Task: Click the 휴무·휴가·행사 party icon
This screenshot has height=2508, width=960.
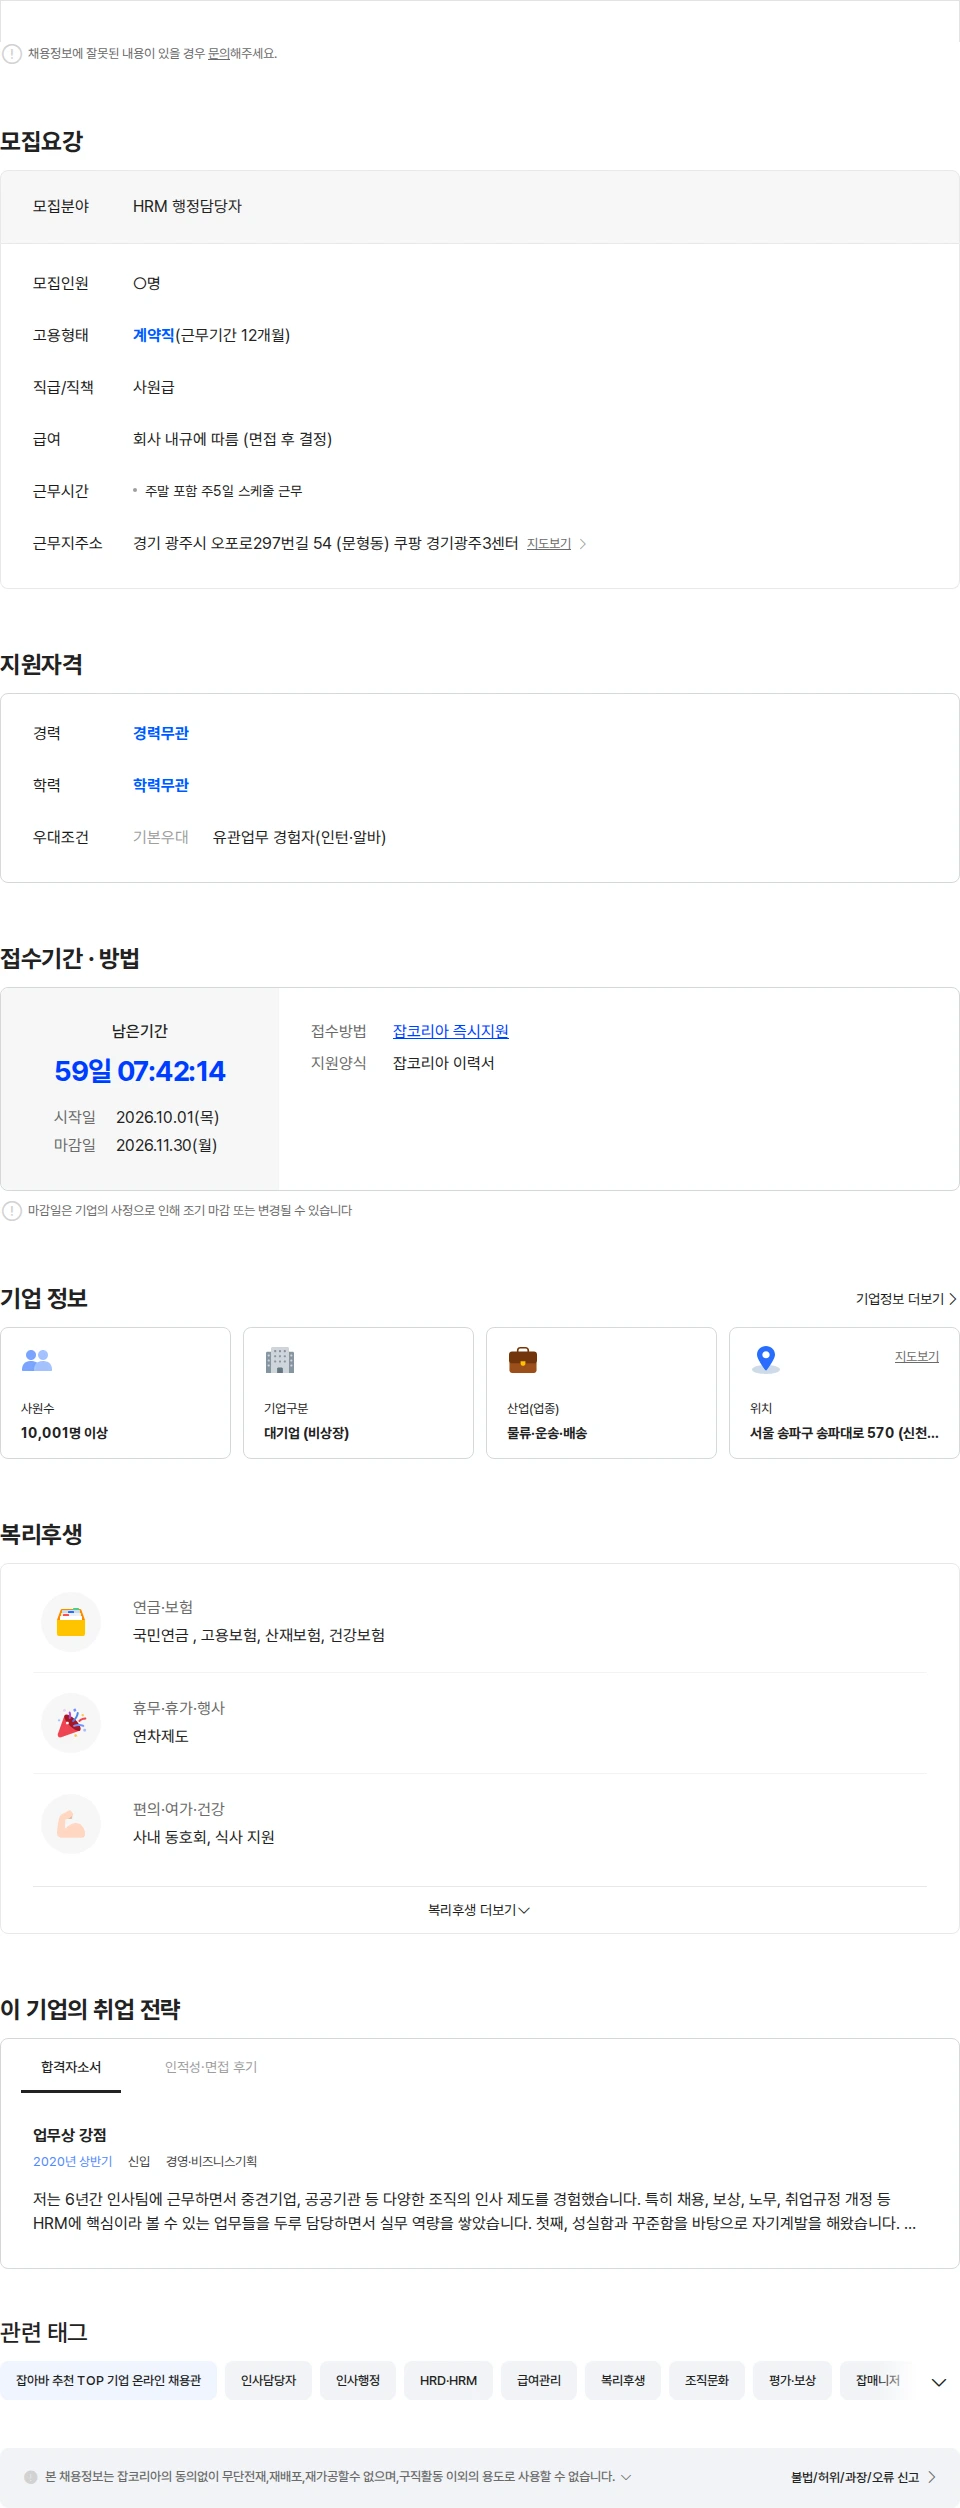Action: (71, 1723)
